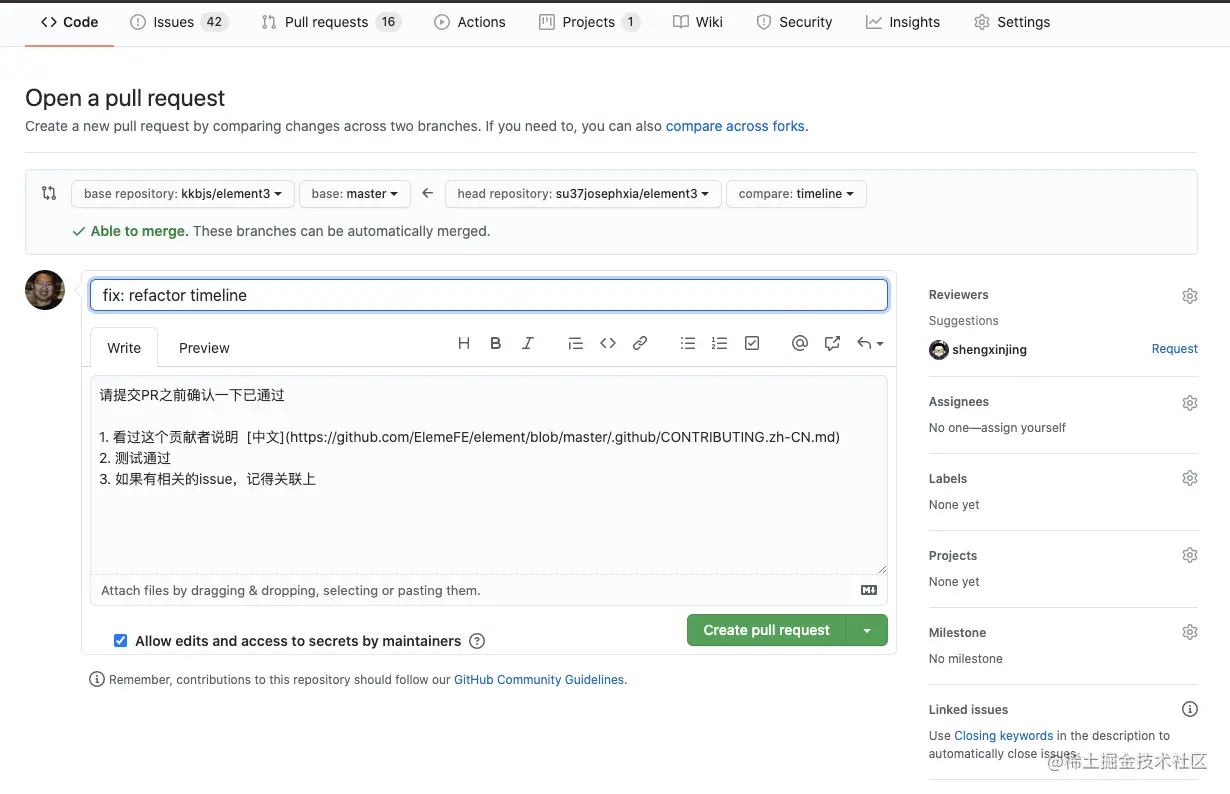1230x794 pixels.
Task: Click the shengxinjing reviewer avatar
Action: coord(938,350)
